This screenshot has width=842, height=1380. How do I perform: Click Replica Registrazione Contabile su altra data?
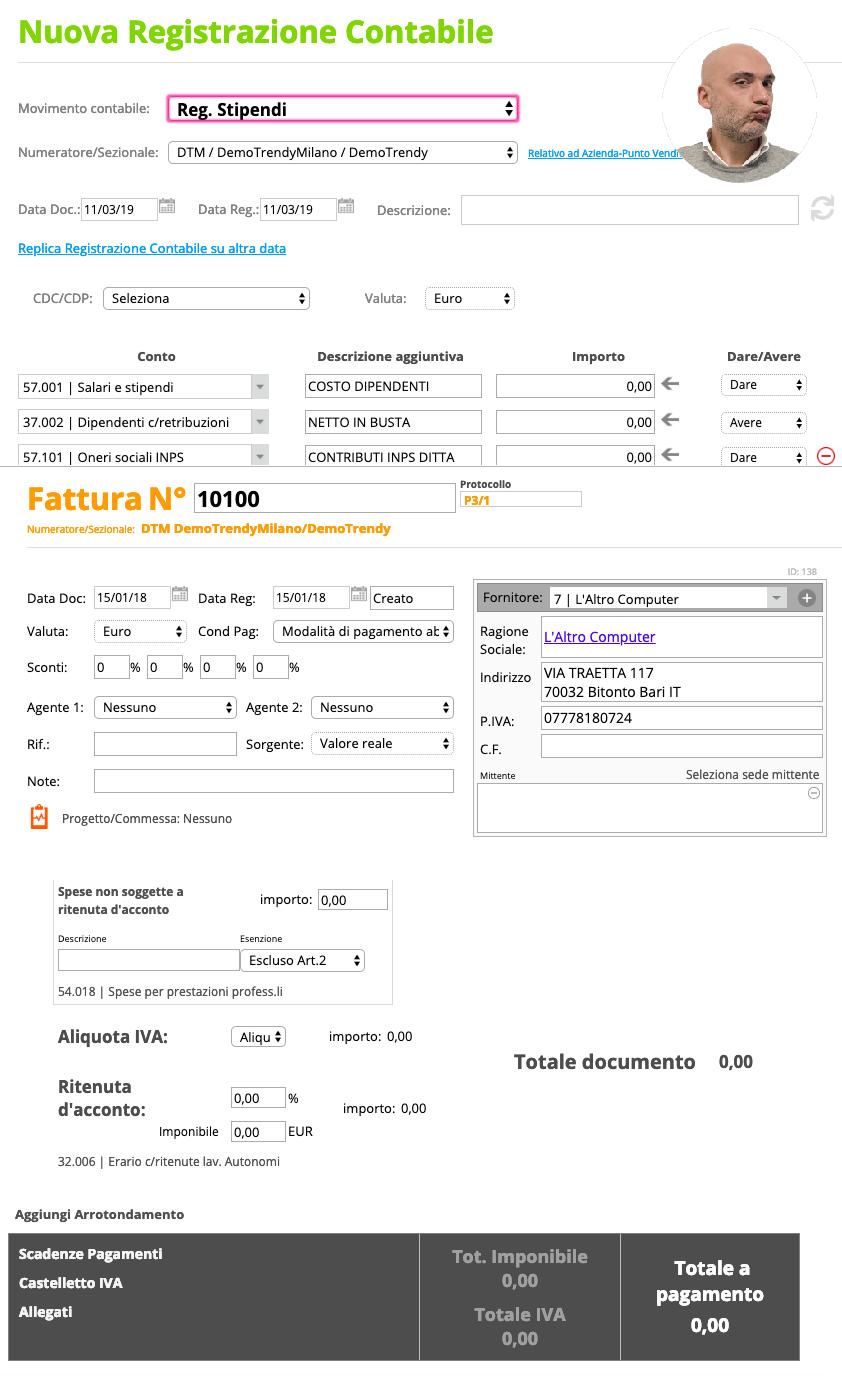point(152,248)
